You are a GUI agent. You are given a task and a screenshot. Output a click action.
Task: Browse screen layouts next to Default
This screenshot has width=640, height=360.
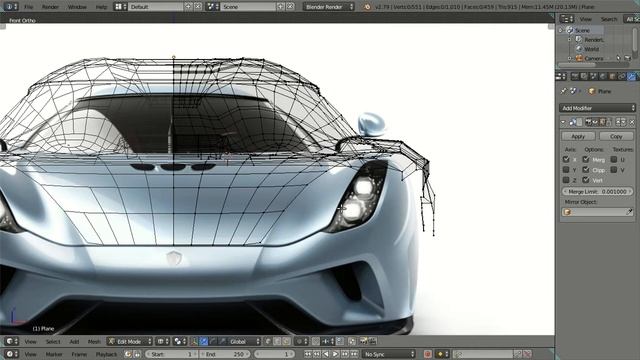coord(120,7)
